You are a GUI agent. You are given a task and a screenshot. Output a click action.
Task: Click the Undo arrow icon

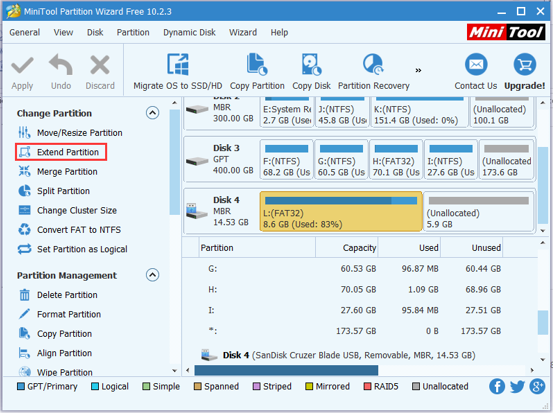61,65
